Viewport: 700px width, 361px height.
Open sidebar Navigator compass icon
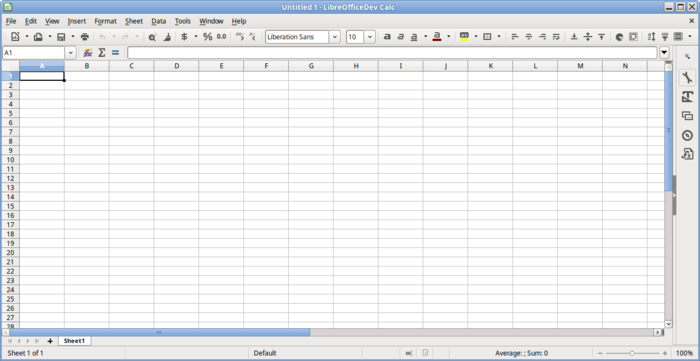click(x=687, y=135)
